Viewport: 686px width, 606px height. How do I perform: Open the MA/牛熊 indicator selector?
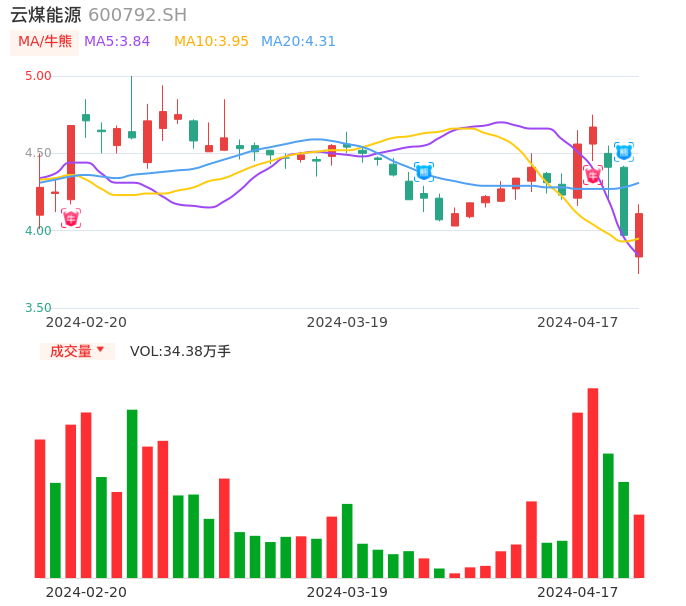45,42
